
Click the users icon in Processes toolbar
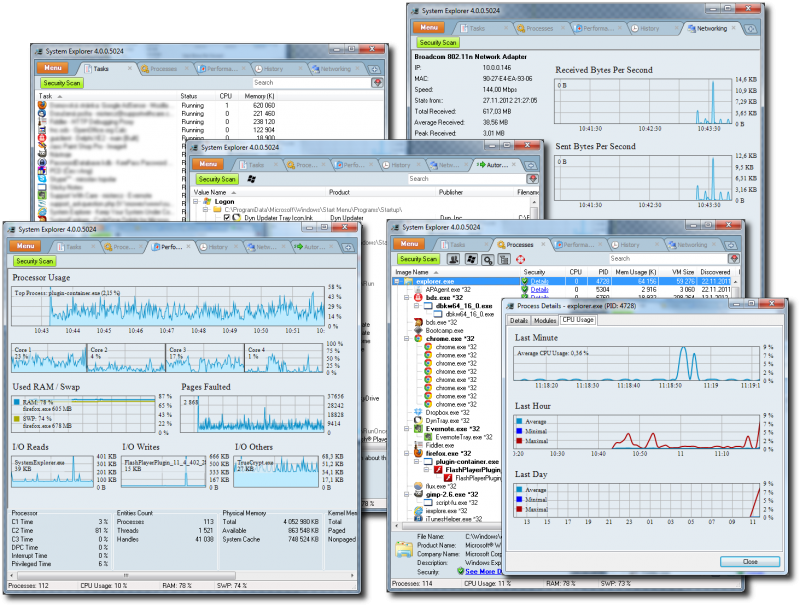click(453, 259)
